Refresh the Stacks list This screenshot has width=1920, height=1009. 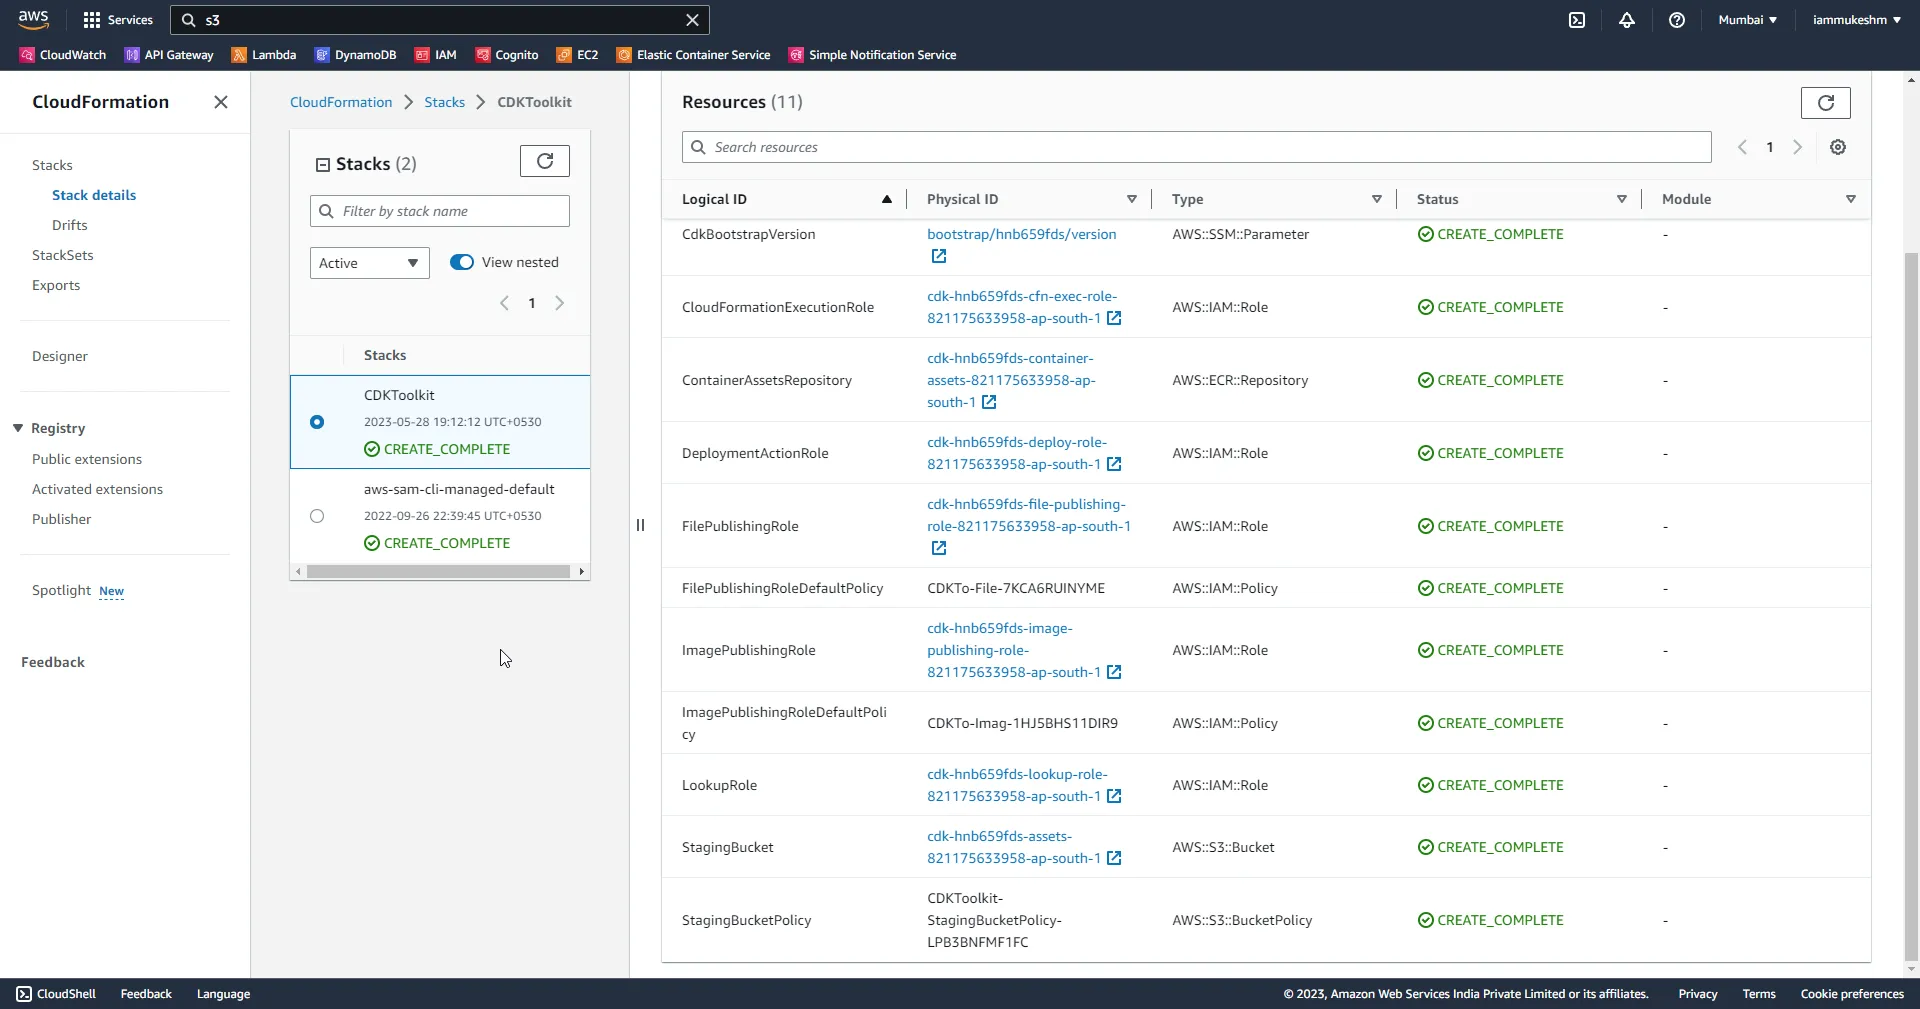pyautogui.click(x=544, y=161)
